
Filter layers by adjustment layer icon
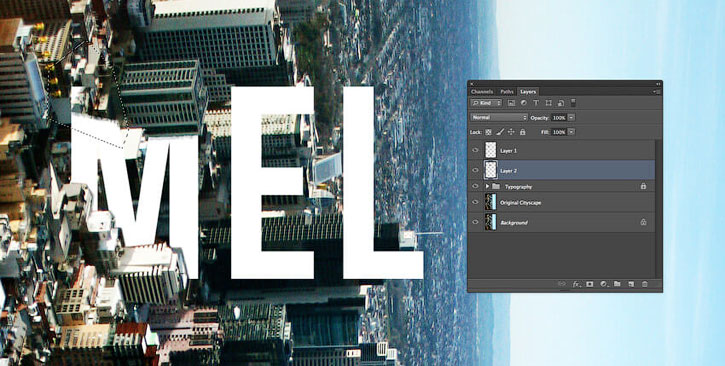point(524,103)
